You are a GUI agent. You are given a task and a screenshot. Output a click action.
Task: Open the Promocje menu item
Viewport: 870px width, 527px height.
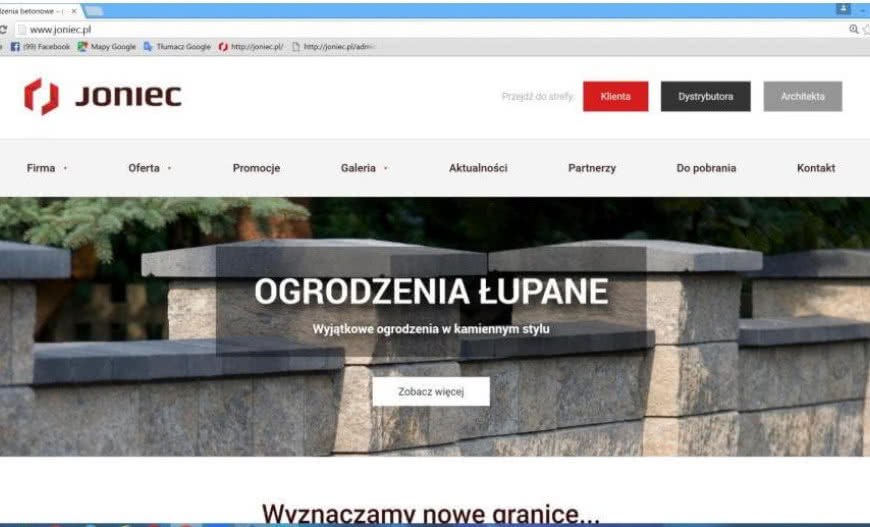point(256,168)
